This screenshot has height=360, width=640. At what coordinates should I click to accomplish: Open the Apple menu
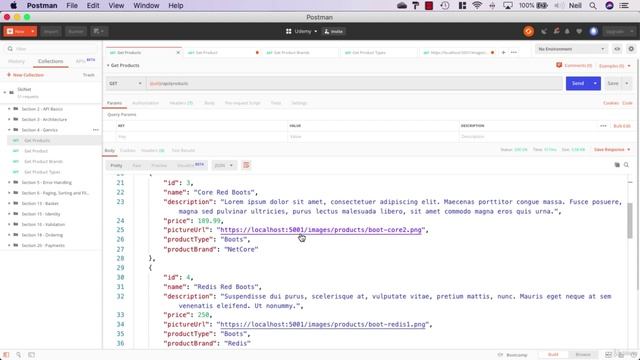tap(13, 6)
